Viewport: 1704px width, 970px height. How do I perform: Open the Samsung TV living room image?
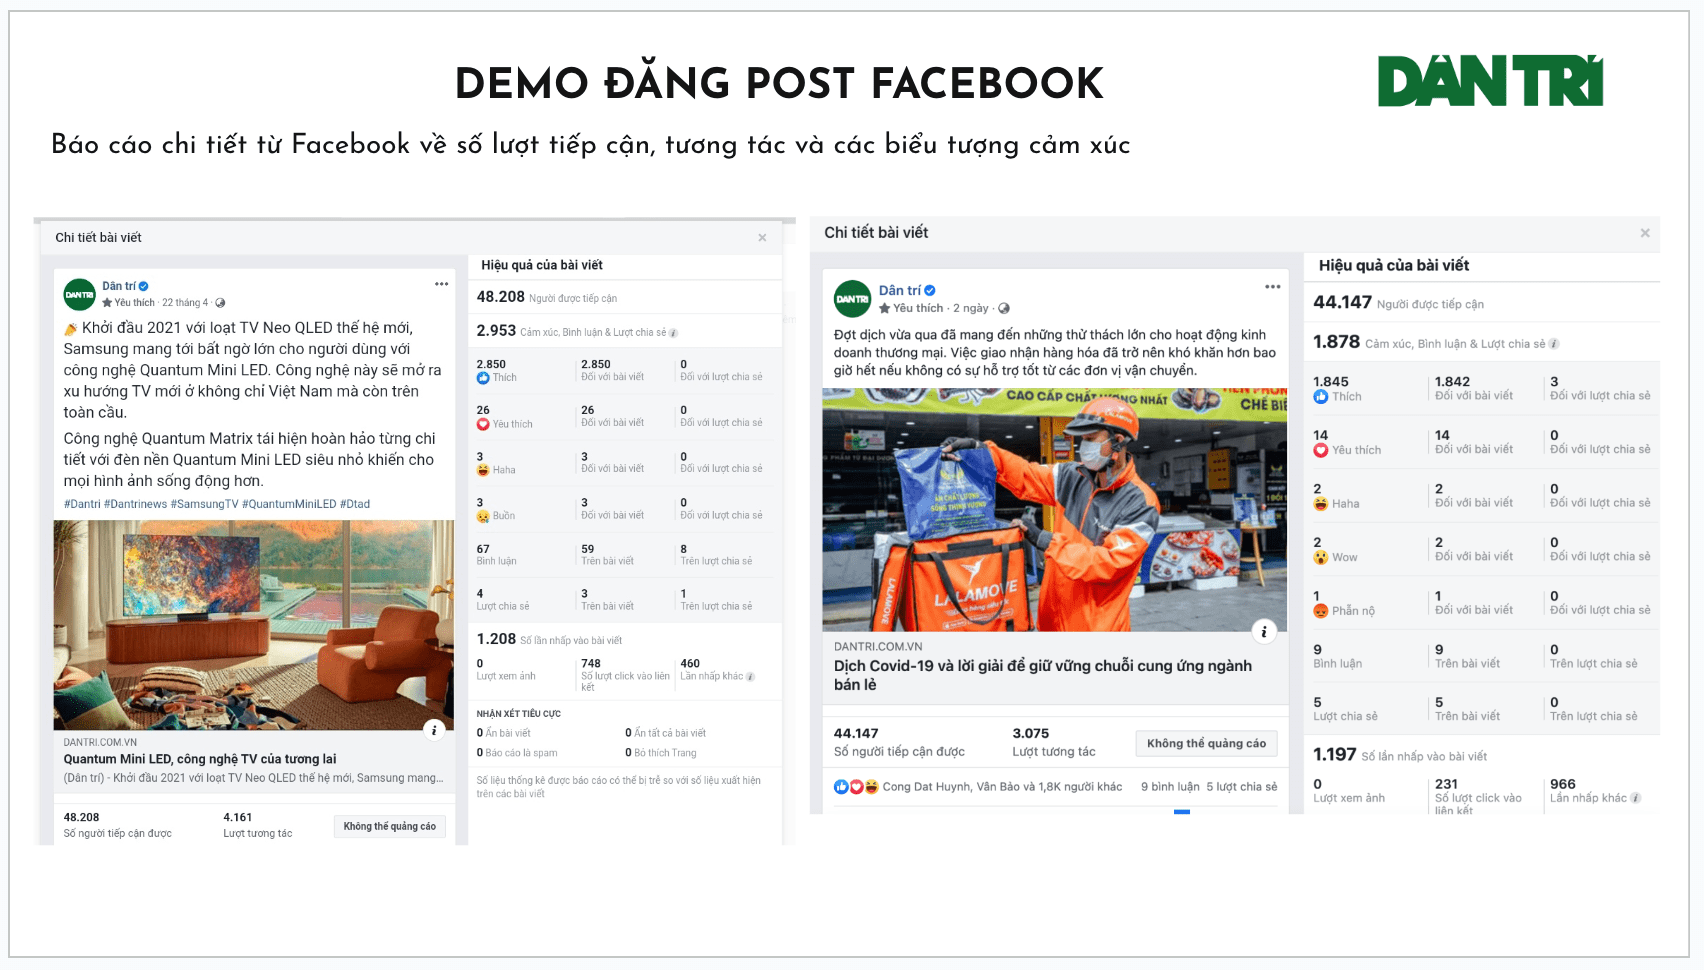point(254,625)
